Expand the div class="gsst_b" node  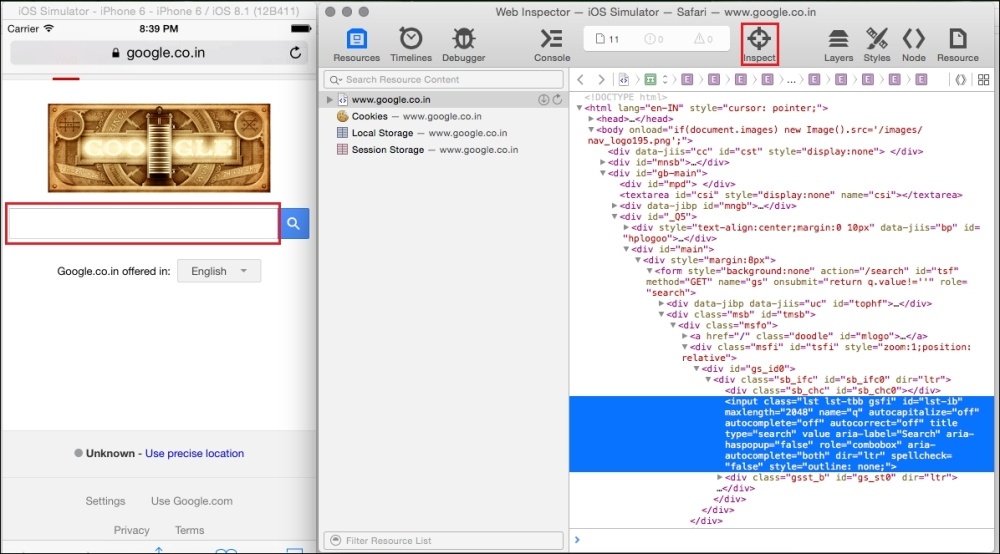[719, 477]
